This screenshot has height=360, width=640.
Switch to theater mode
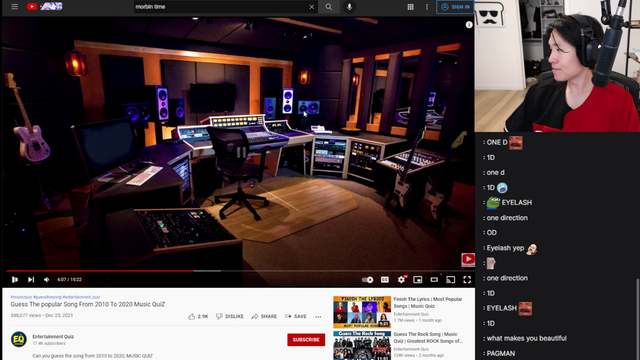(x=434, y=280)
